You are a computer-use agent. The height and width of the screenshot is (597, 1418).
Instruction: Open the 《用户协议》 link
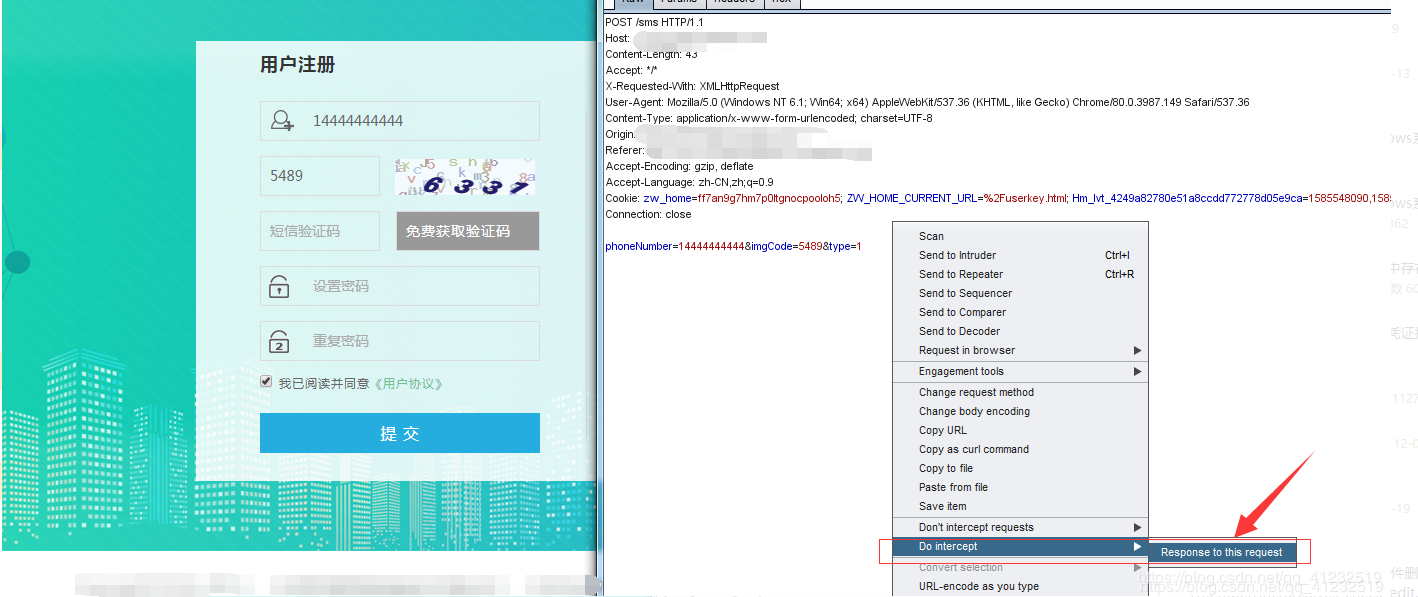pyautogui.click(x=408, y=383)
